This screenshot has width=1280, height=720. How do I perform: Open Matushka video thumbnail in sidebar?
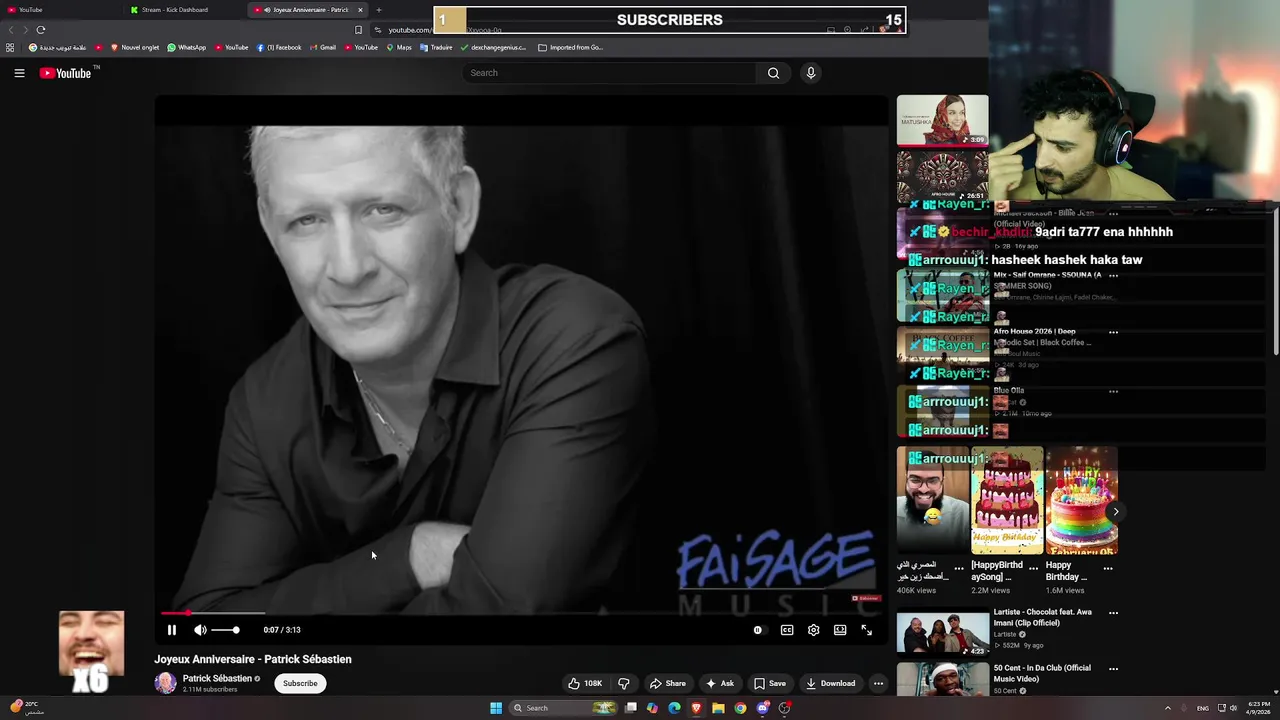942,120
